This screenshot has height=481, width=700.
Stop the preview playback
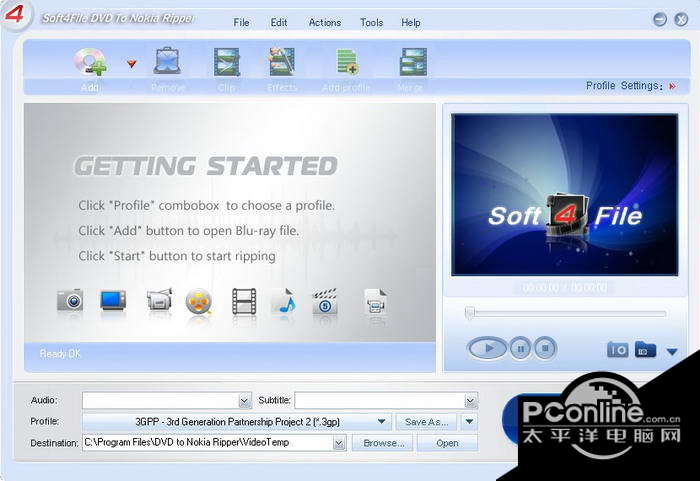tap(545, 348)
